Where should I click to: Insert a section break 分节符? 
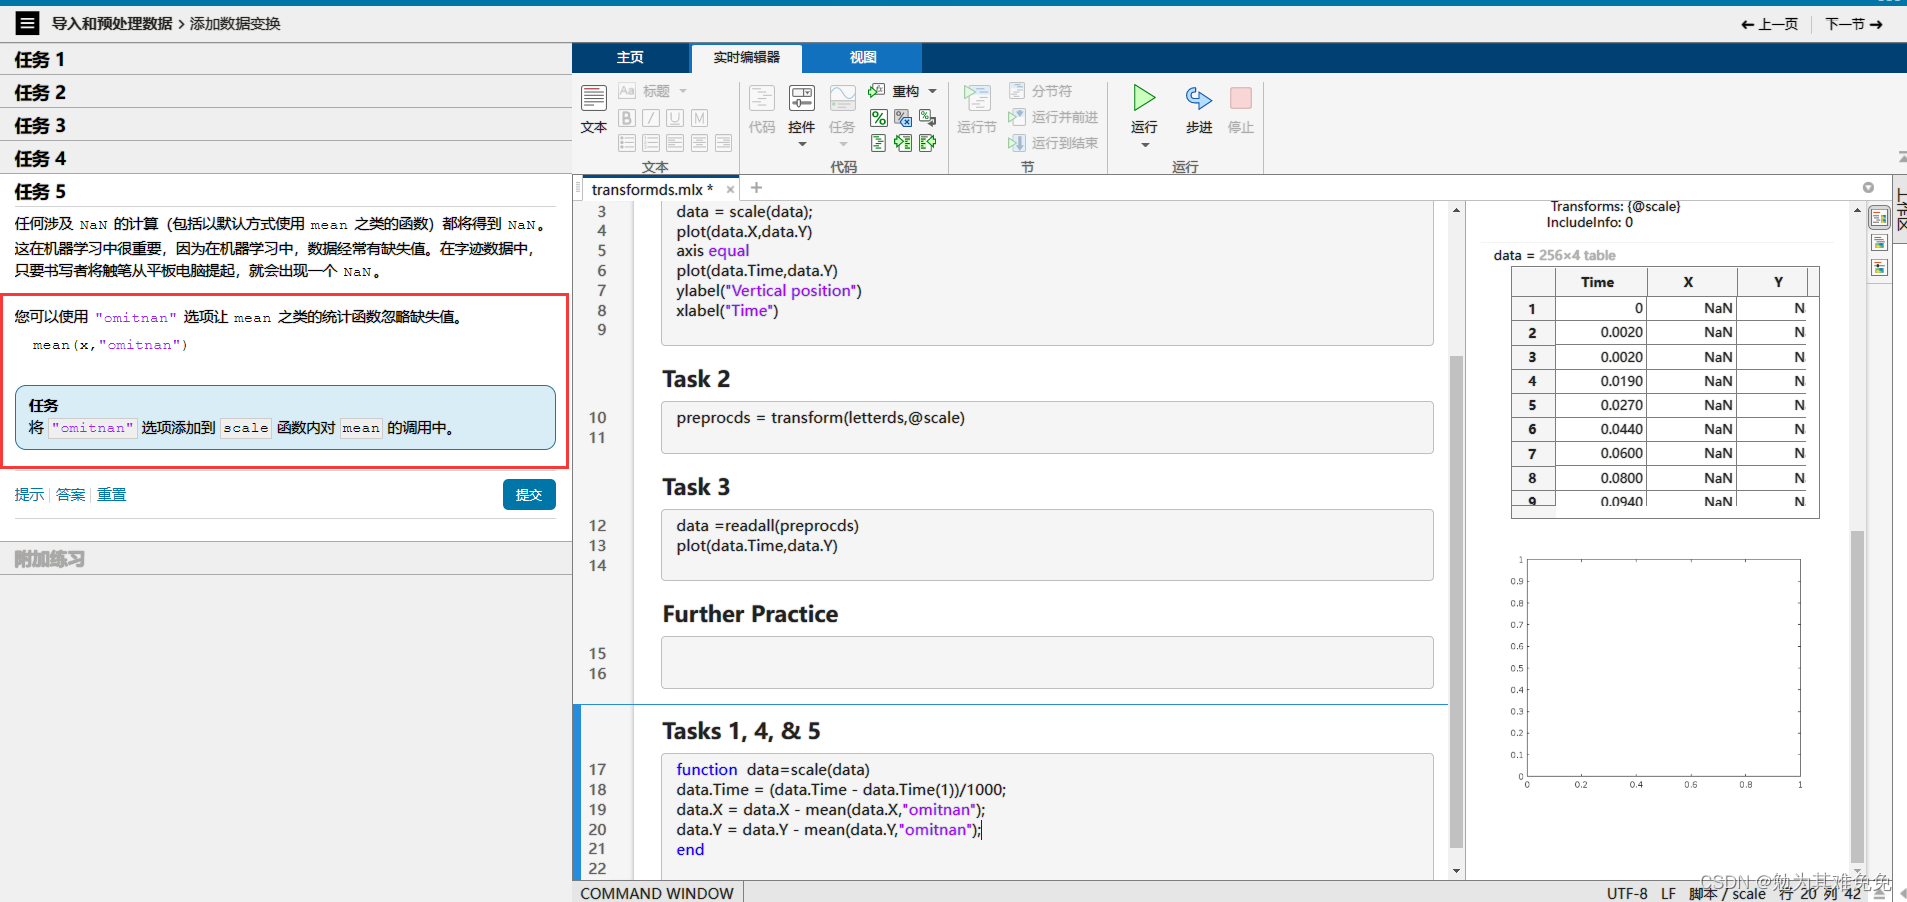coord(1040,91)
